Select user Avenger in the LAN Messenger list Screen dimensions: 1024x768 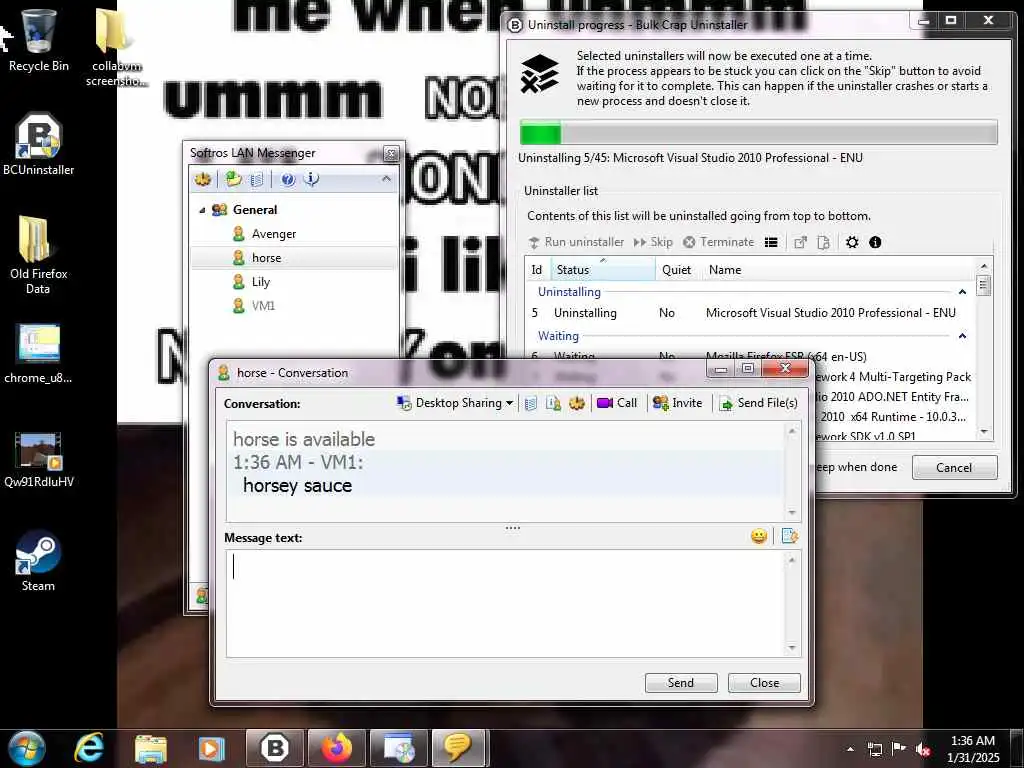pos(274,234)
